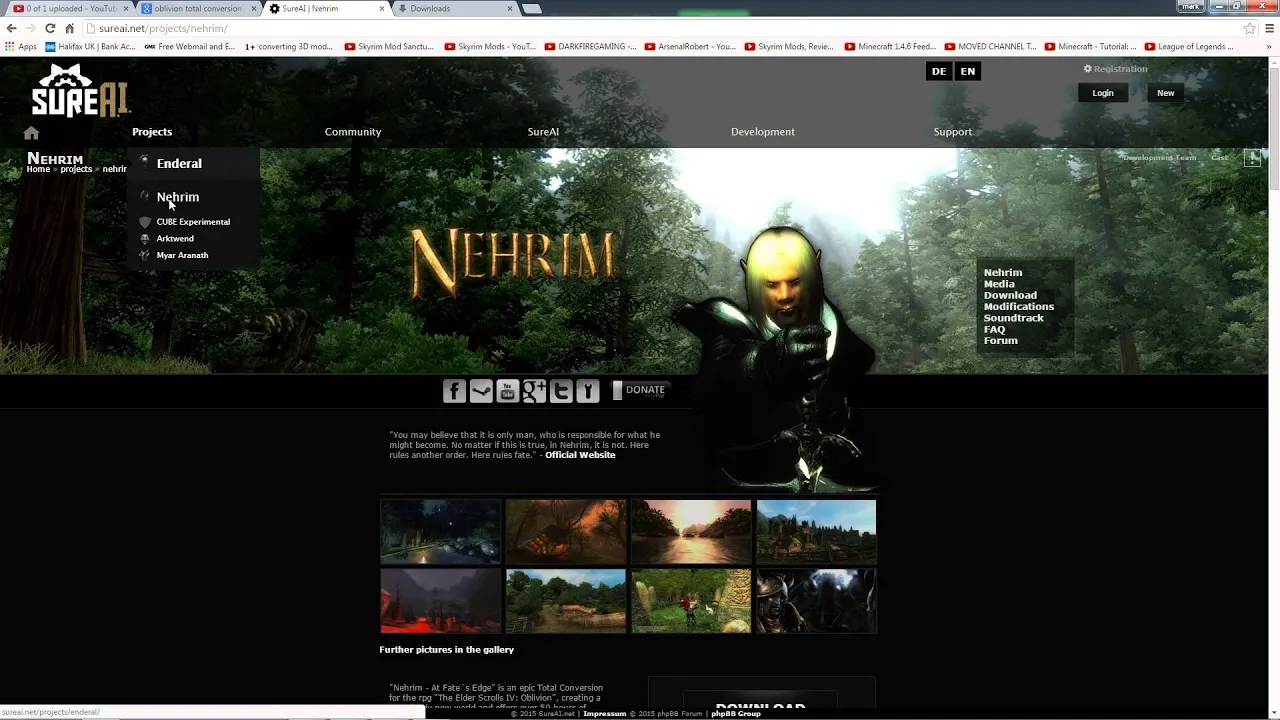Open Modifications in the side menu

tap(1019, 307)
